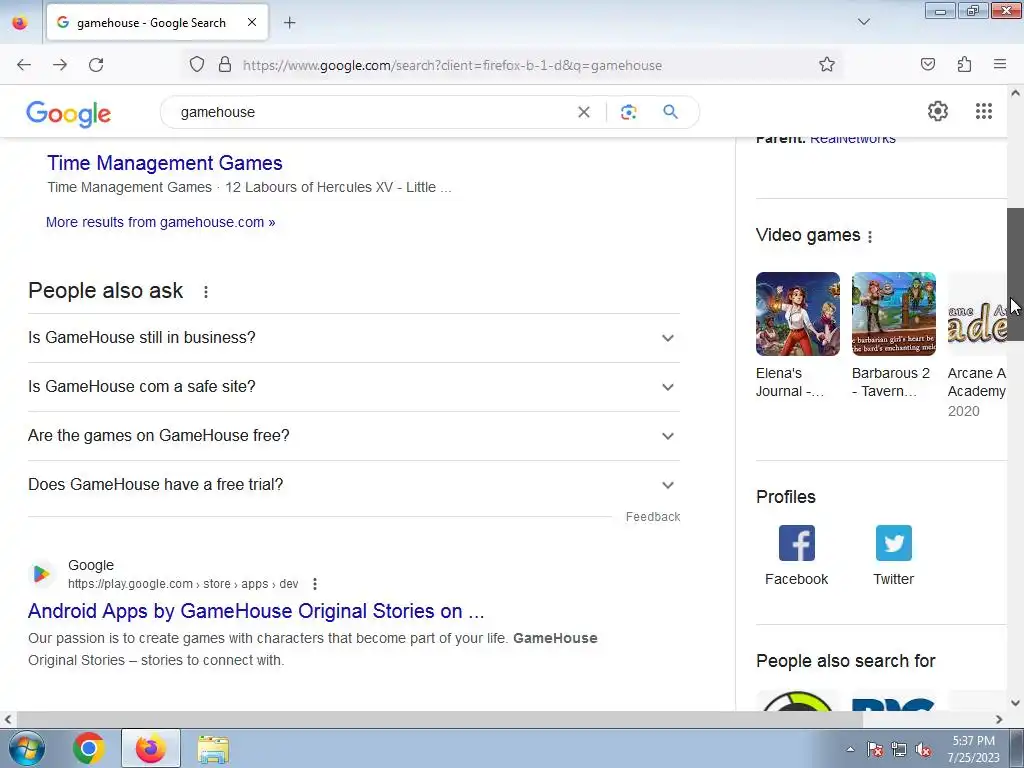The width and height of the screenshot is (1024, 768).
Task: Click the Google Play store result icon
Action: pos(41,574)
